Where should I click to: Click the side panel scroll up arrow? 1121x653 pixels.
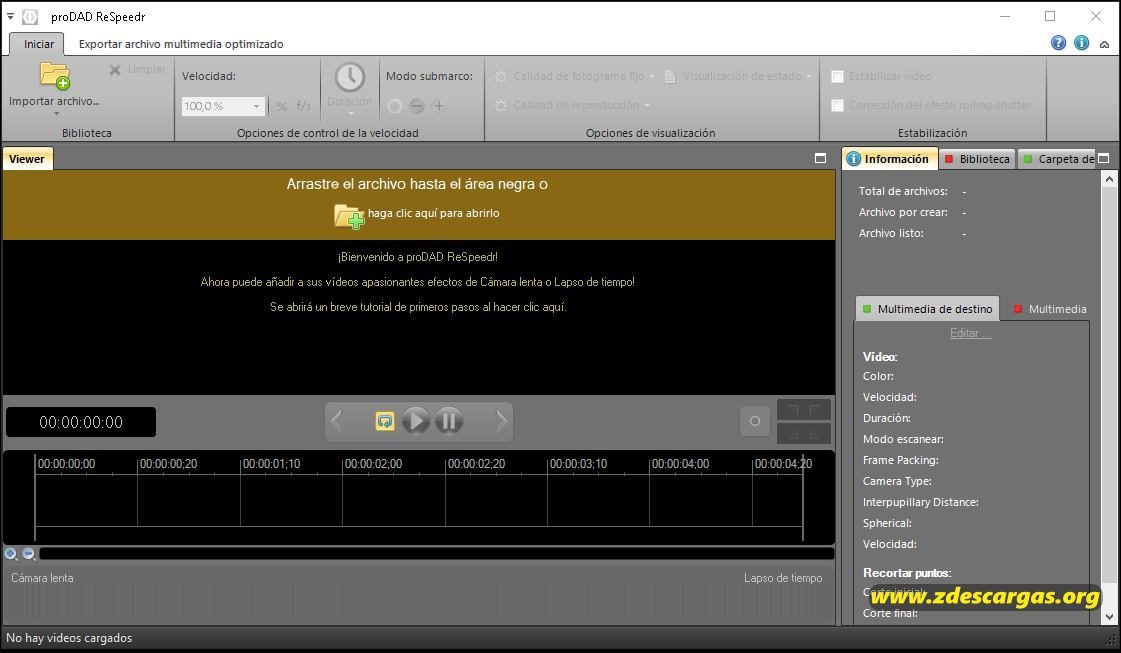click(1110, 179)
